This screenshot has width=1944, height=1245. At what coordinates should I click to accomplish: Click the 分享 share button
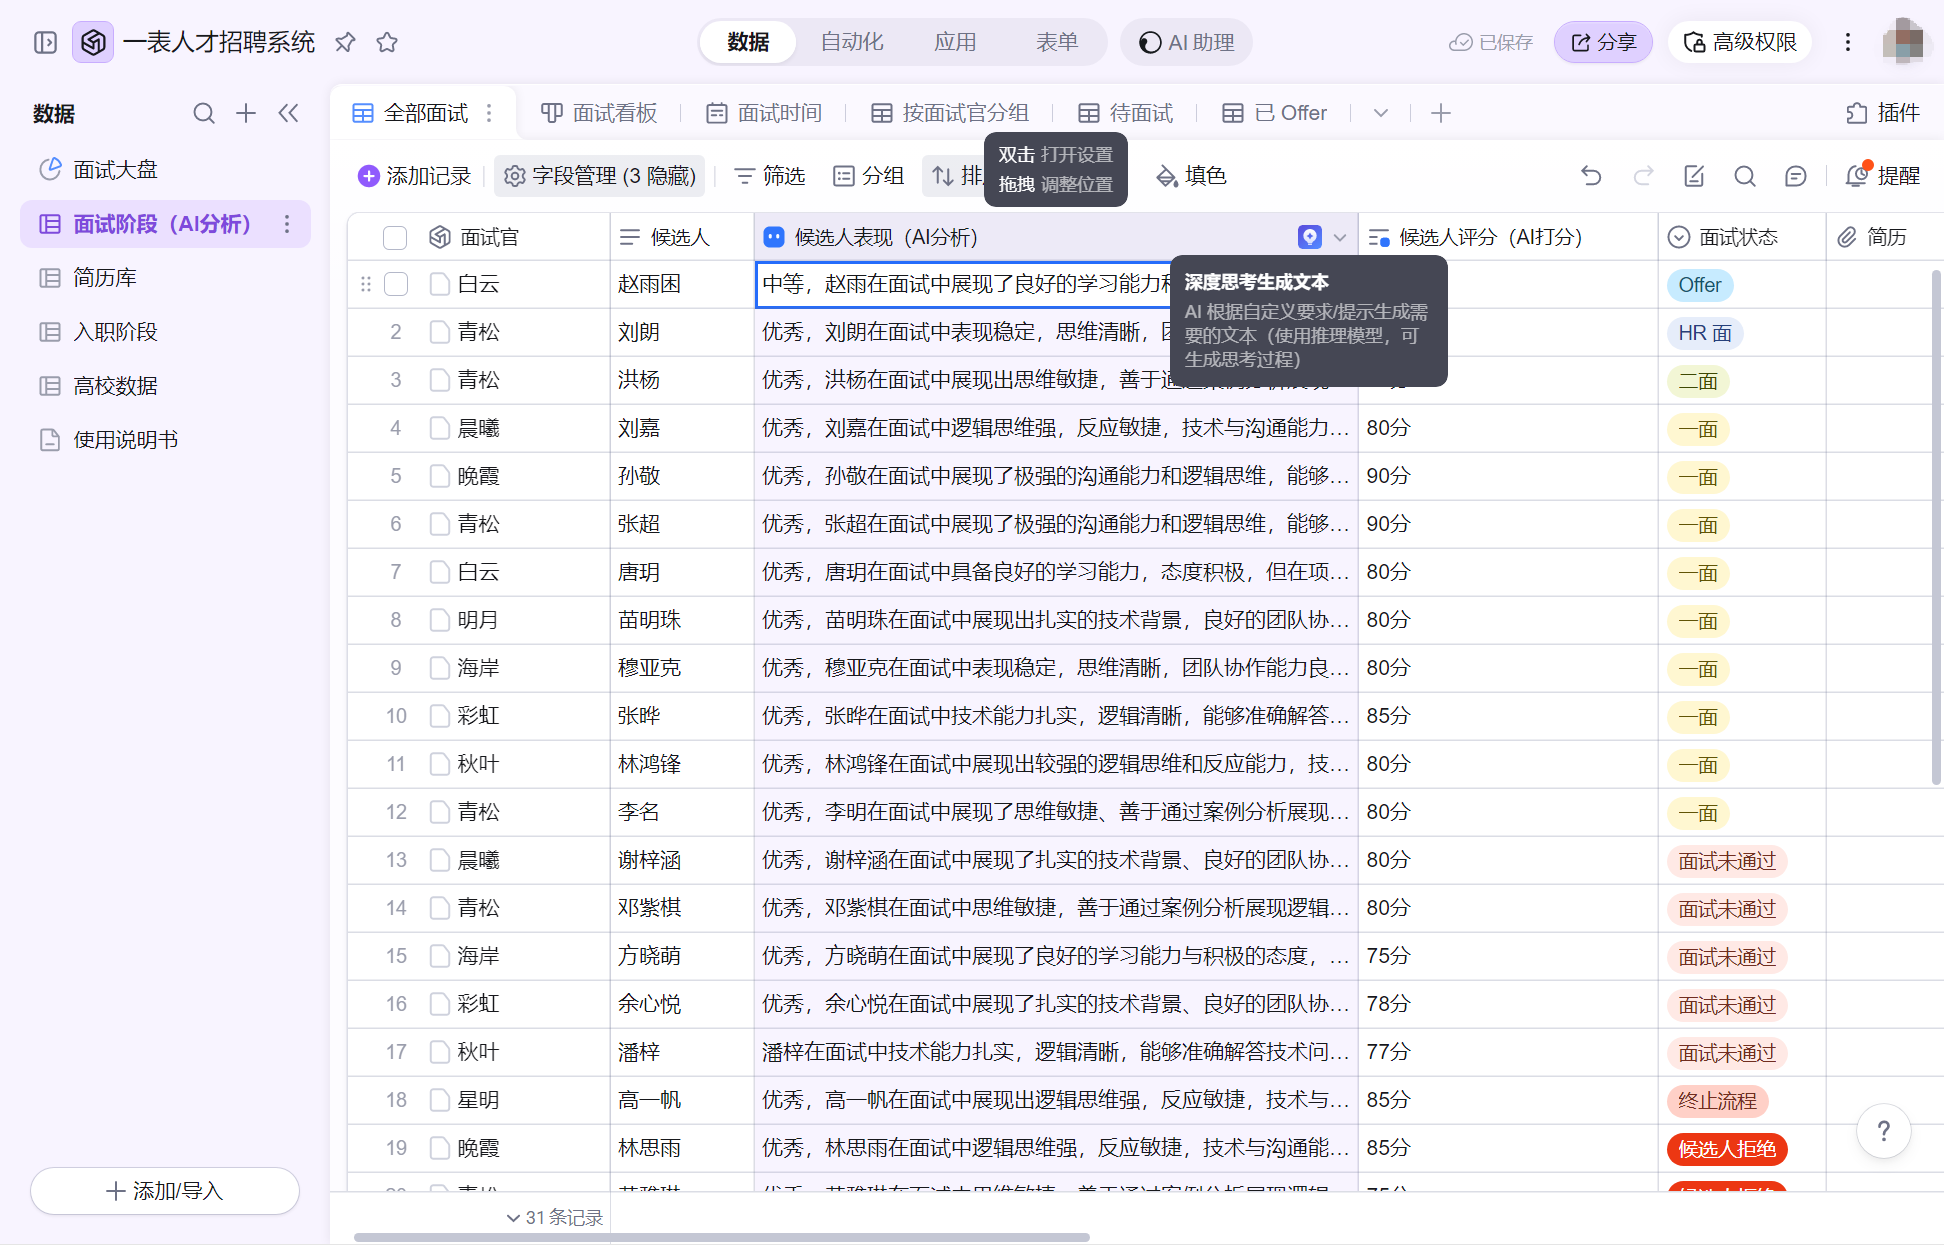click(x=1602, y=42)
